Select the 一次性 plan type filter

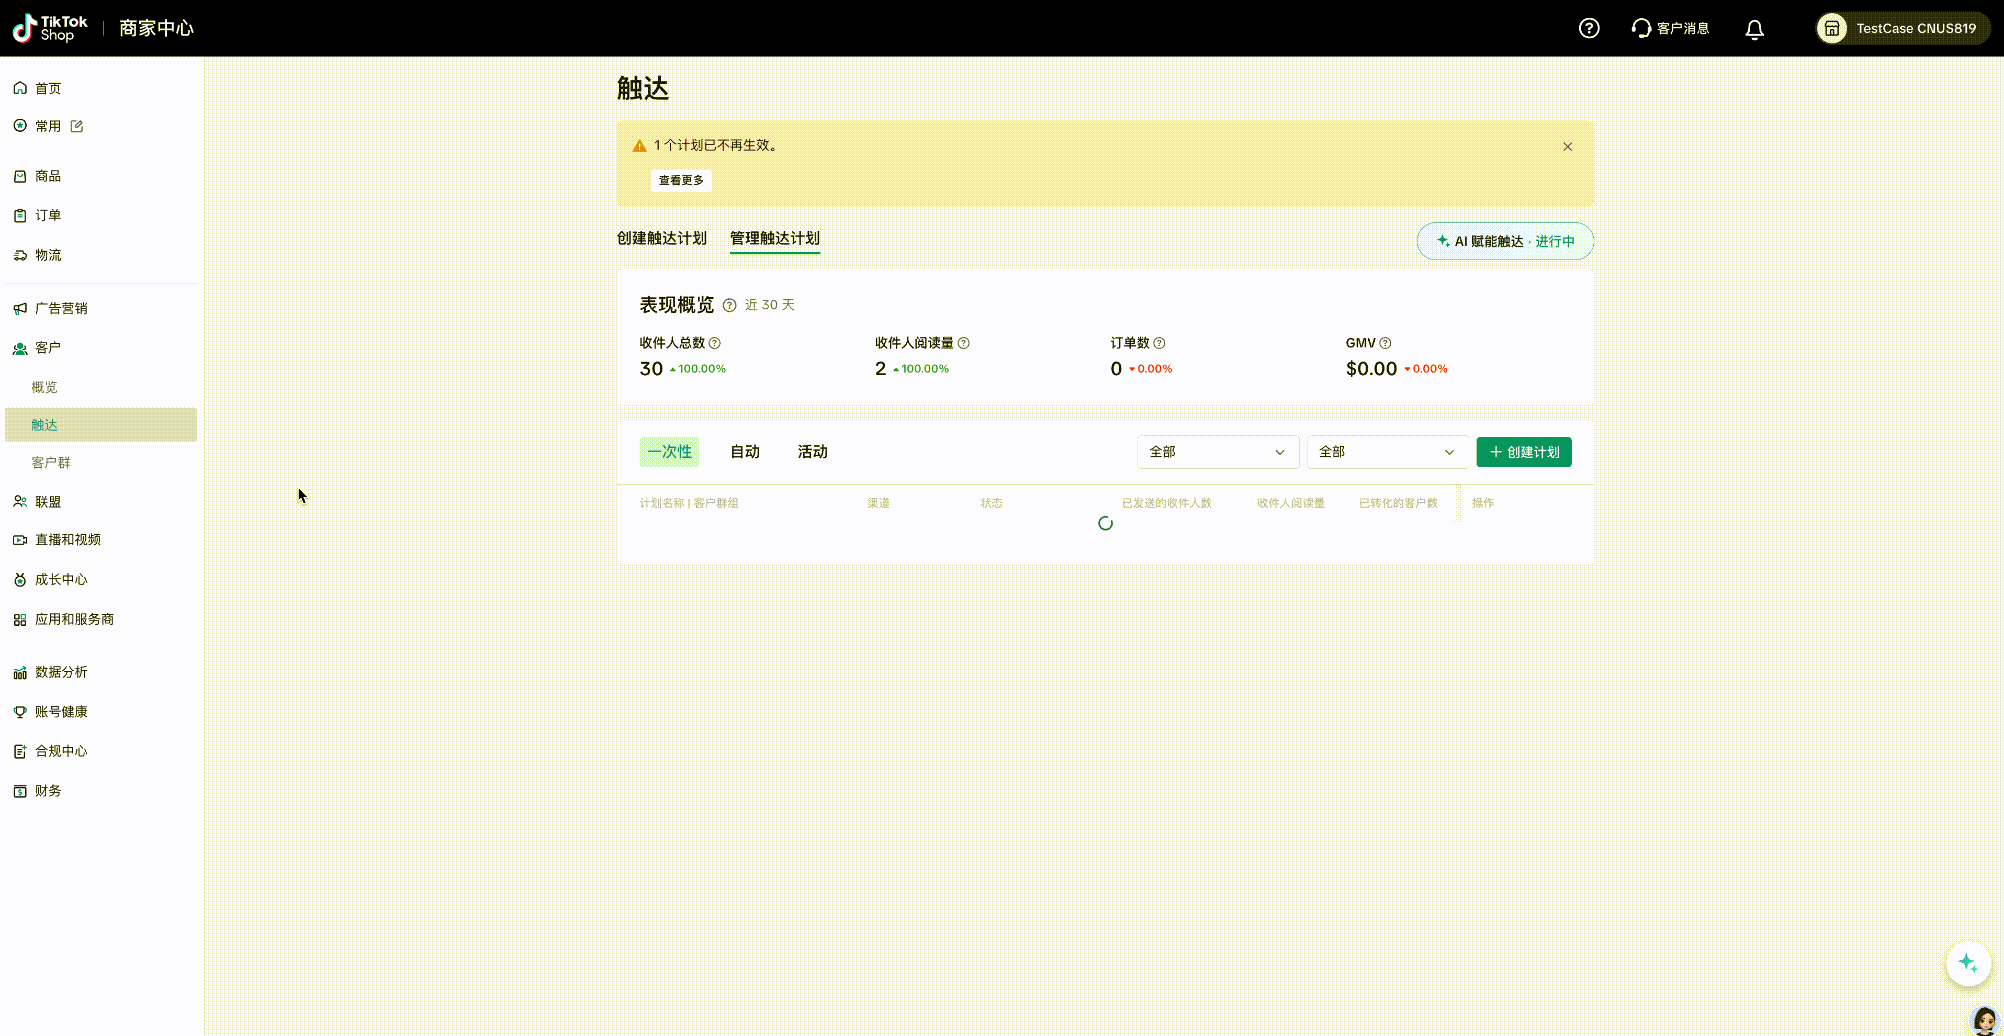[669, 452]
